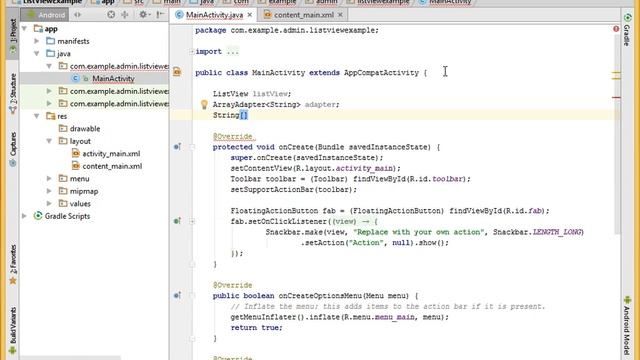Select activity_main.xml in the layout folder

[x=111, y=153]
